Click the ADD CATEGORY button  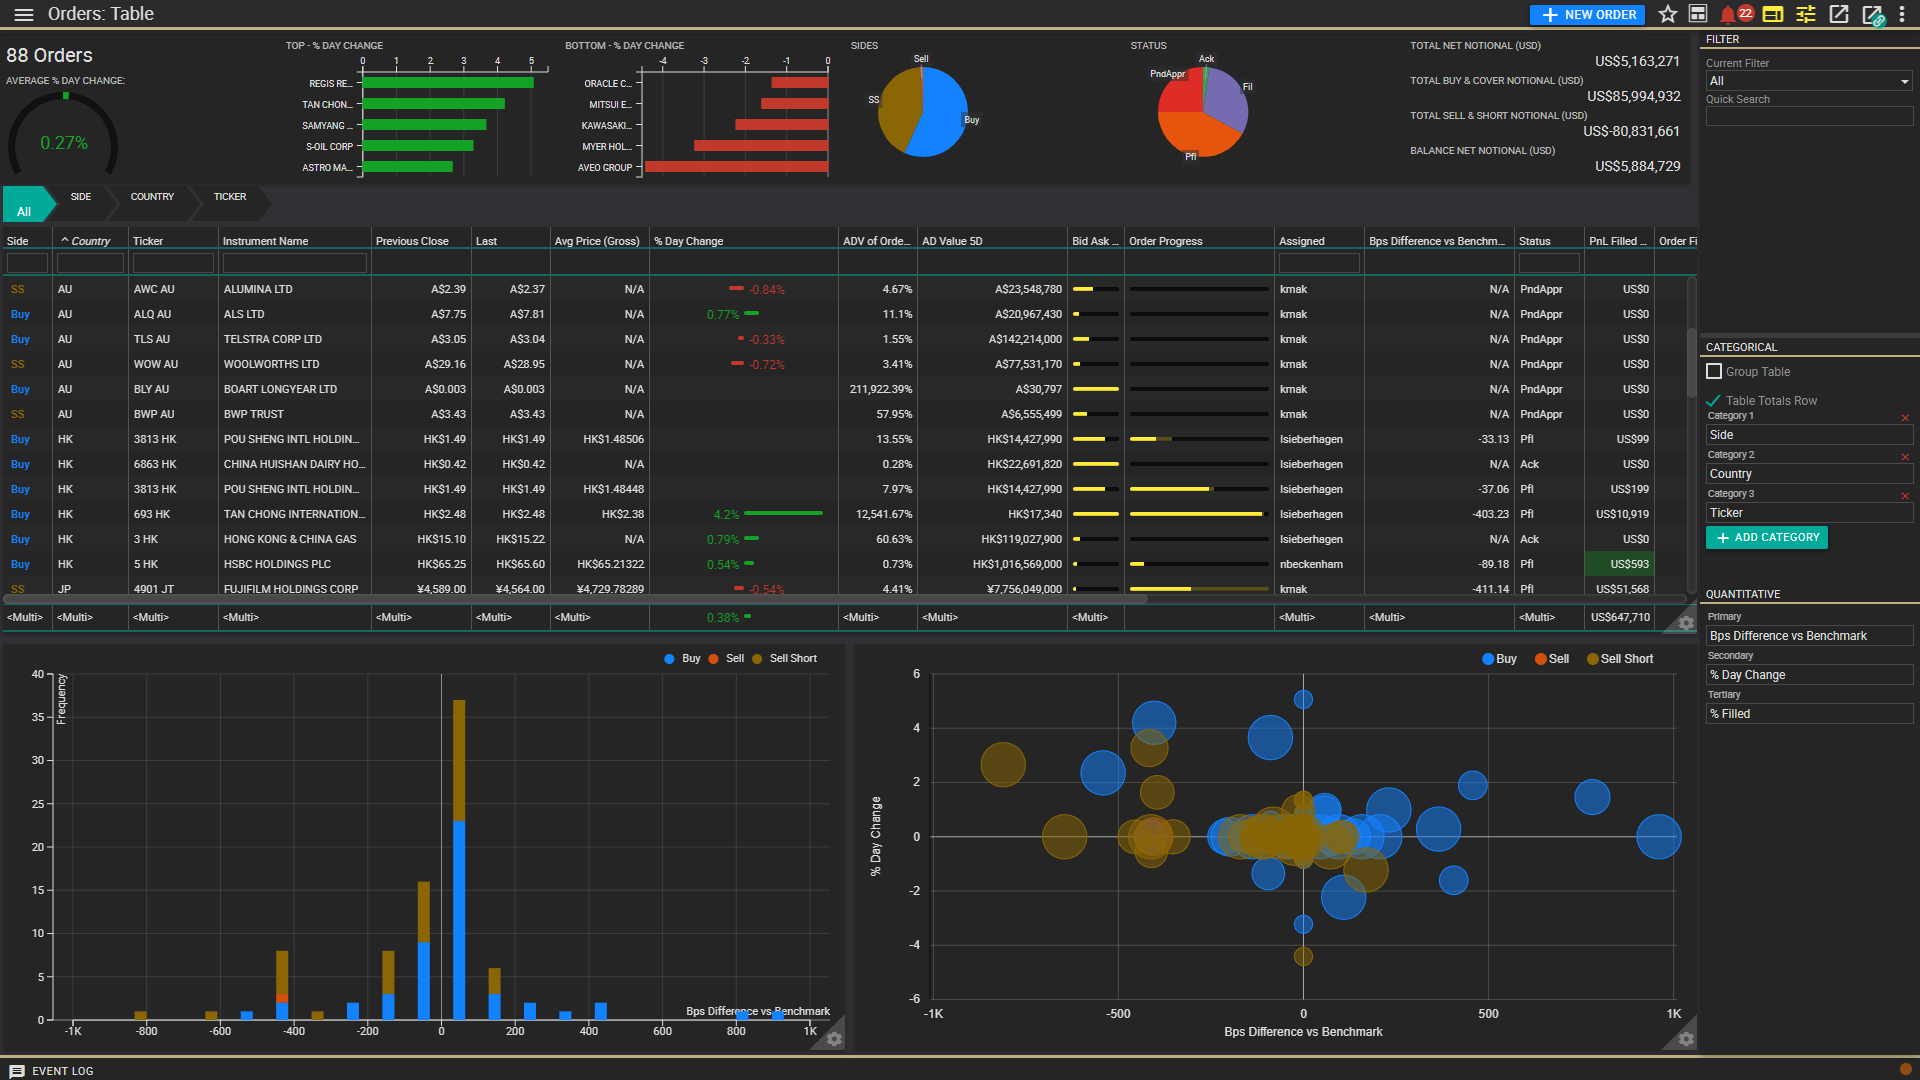click(x=1767, y=538)
